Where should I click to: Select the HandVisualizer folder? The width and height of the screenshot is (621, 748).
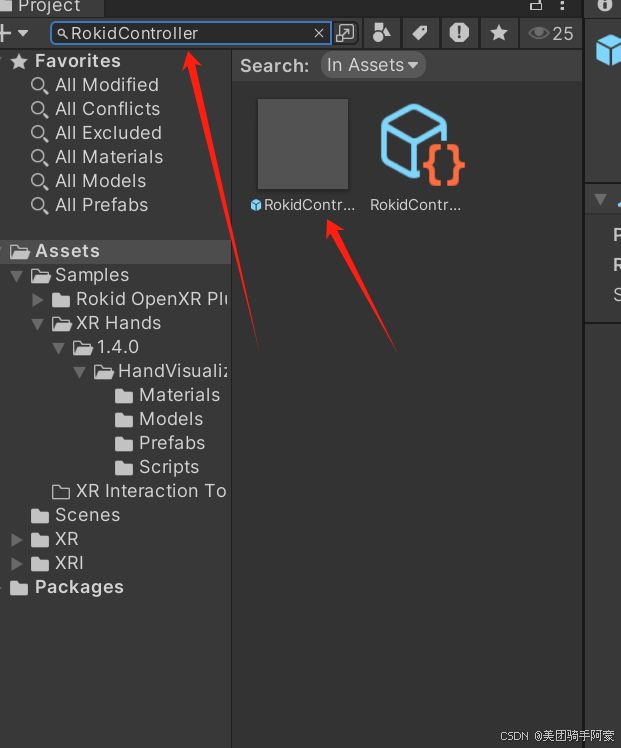click(x=173, y=371)
